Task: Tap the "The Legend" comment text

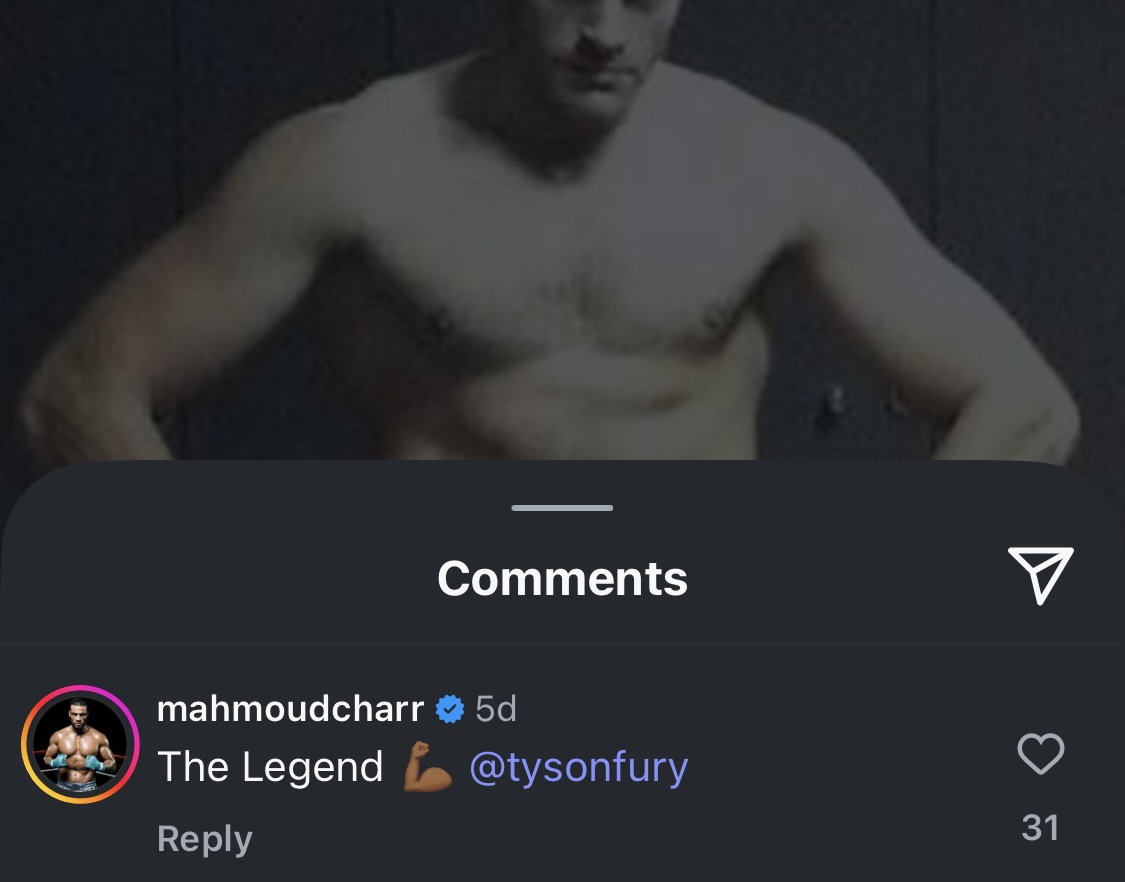Action: tap(270, 767)
